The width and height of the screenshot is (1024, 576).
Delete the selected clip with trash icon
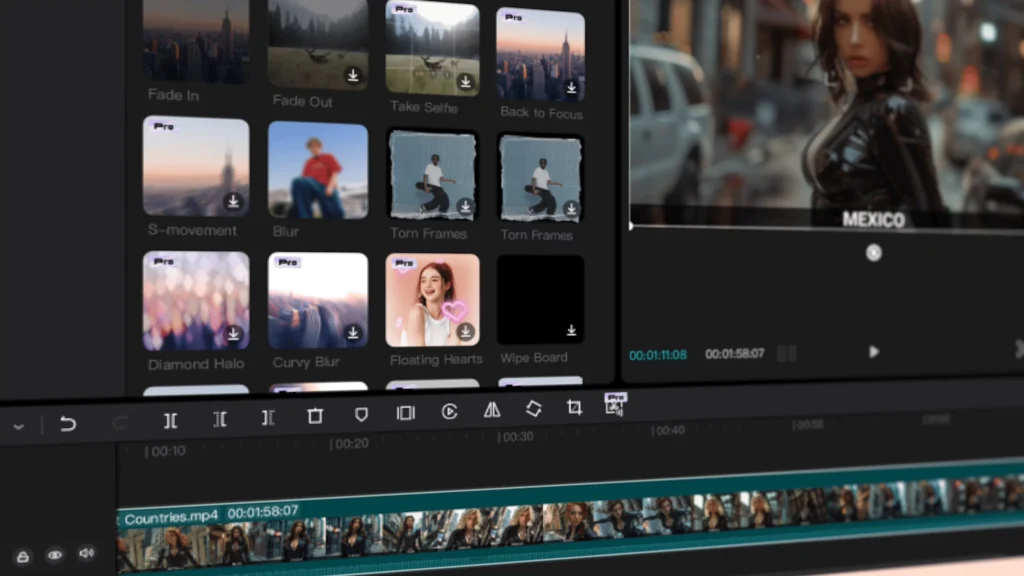pos(315,415)
